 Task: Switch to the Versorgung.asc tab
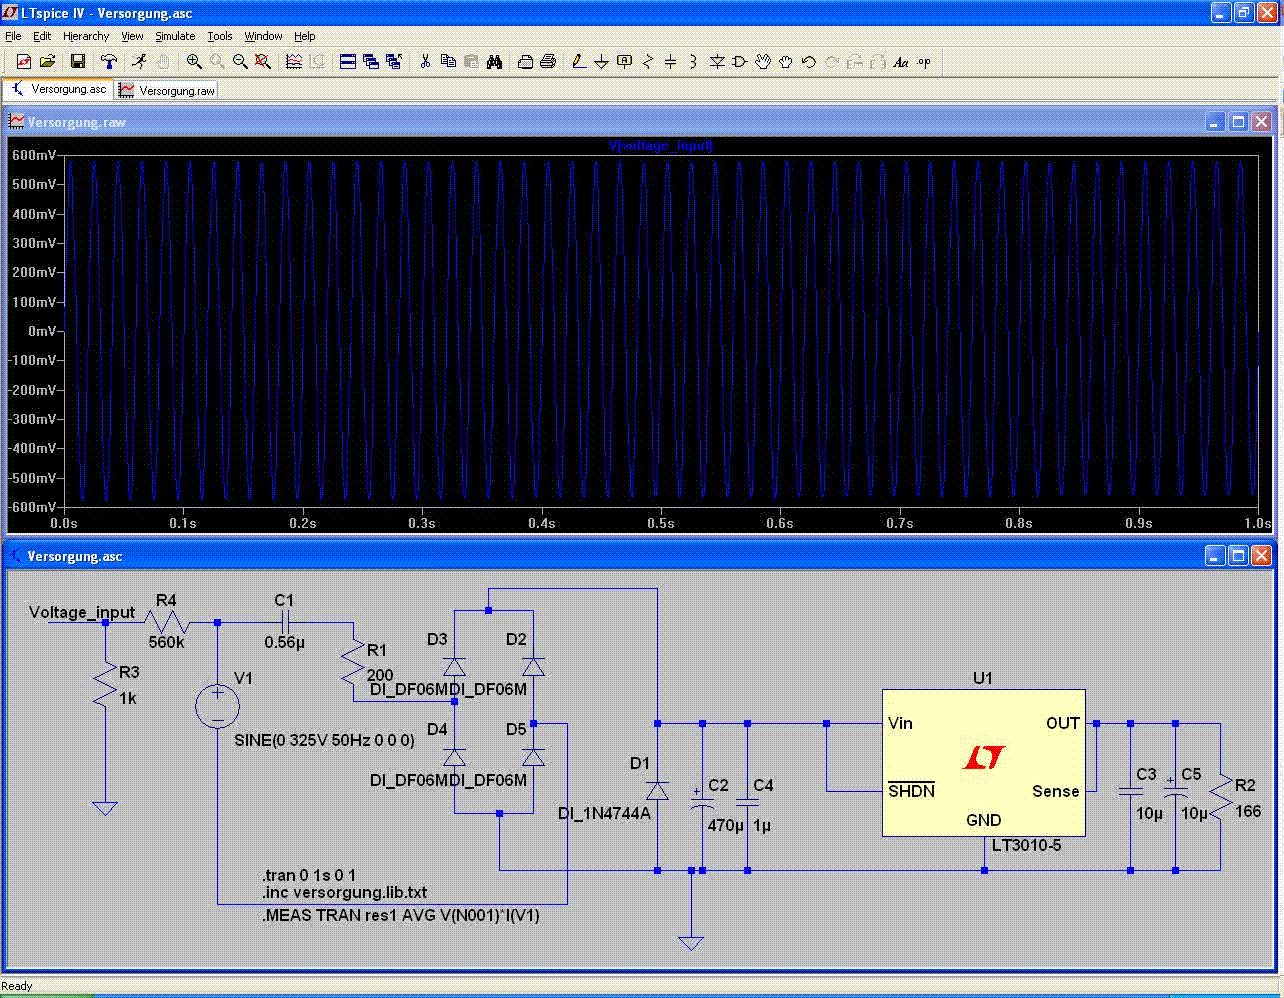pyautogui.click(x=59, y=89)
